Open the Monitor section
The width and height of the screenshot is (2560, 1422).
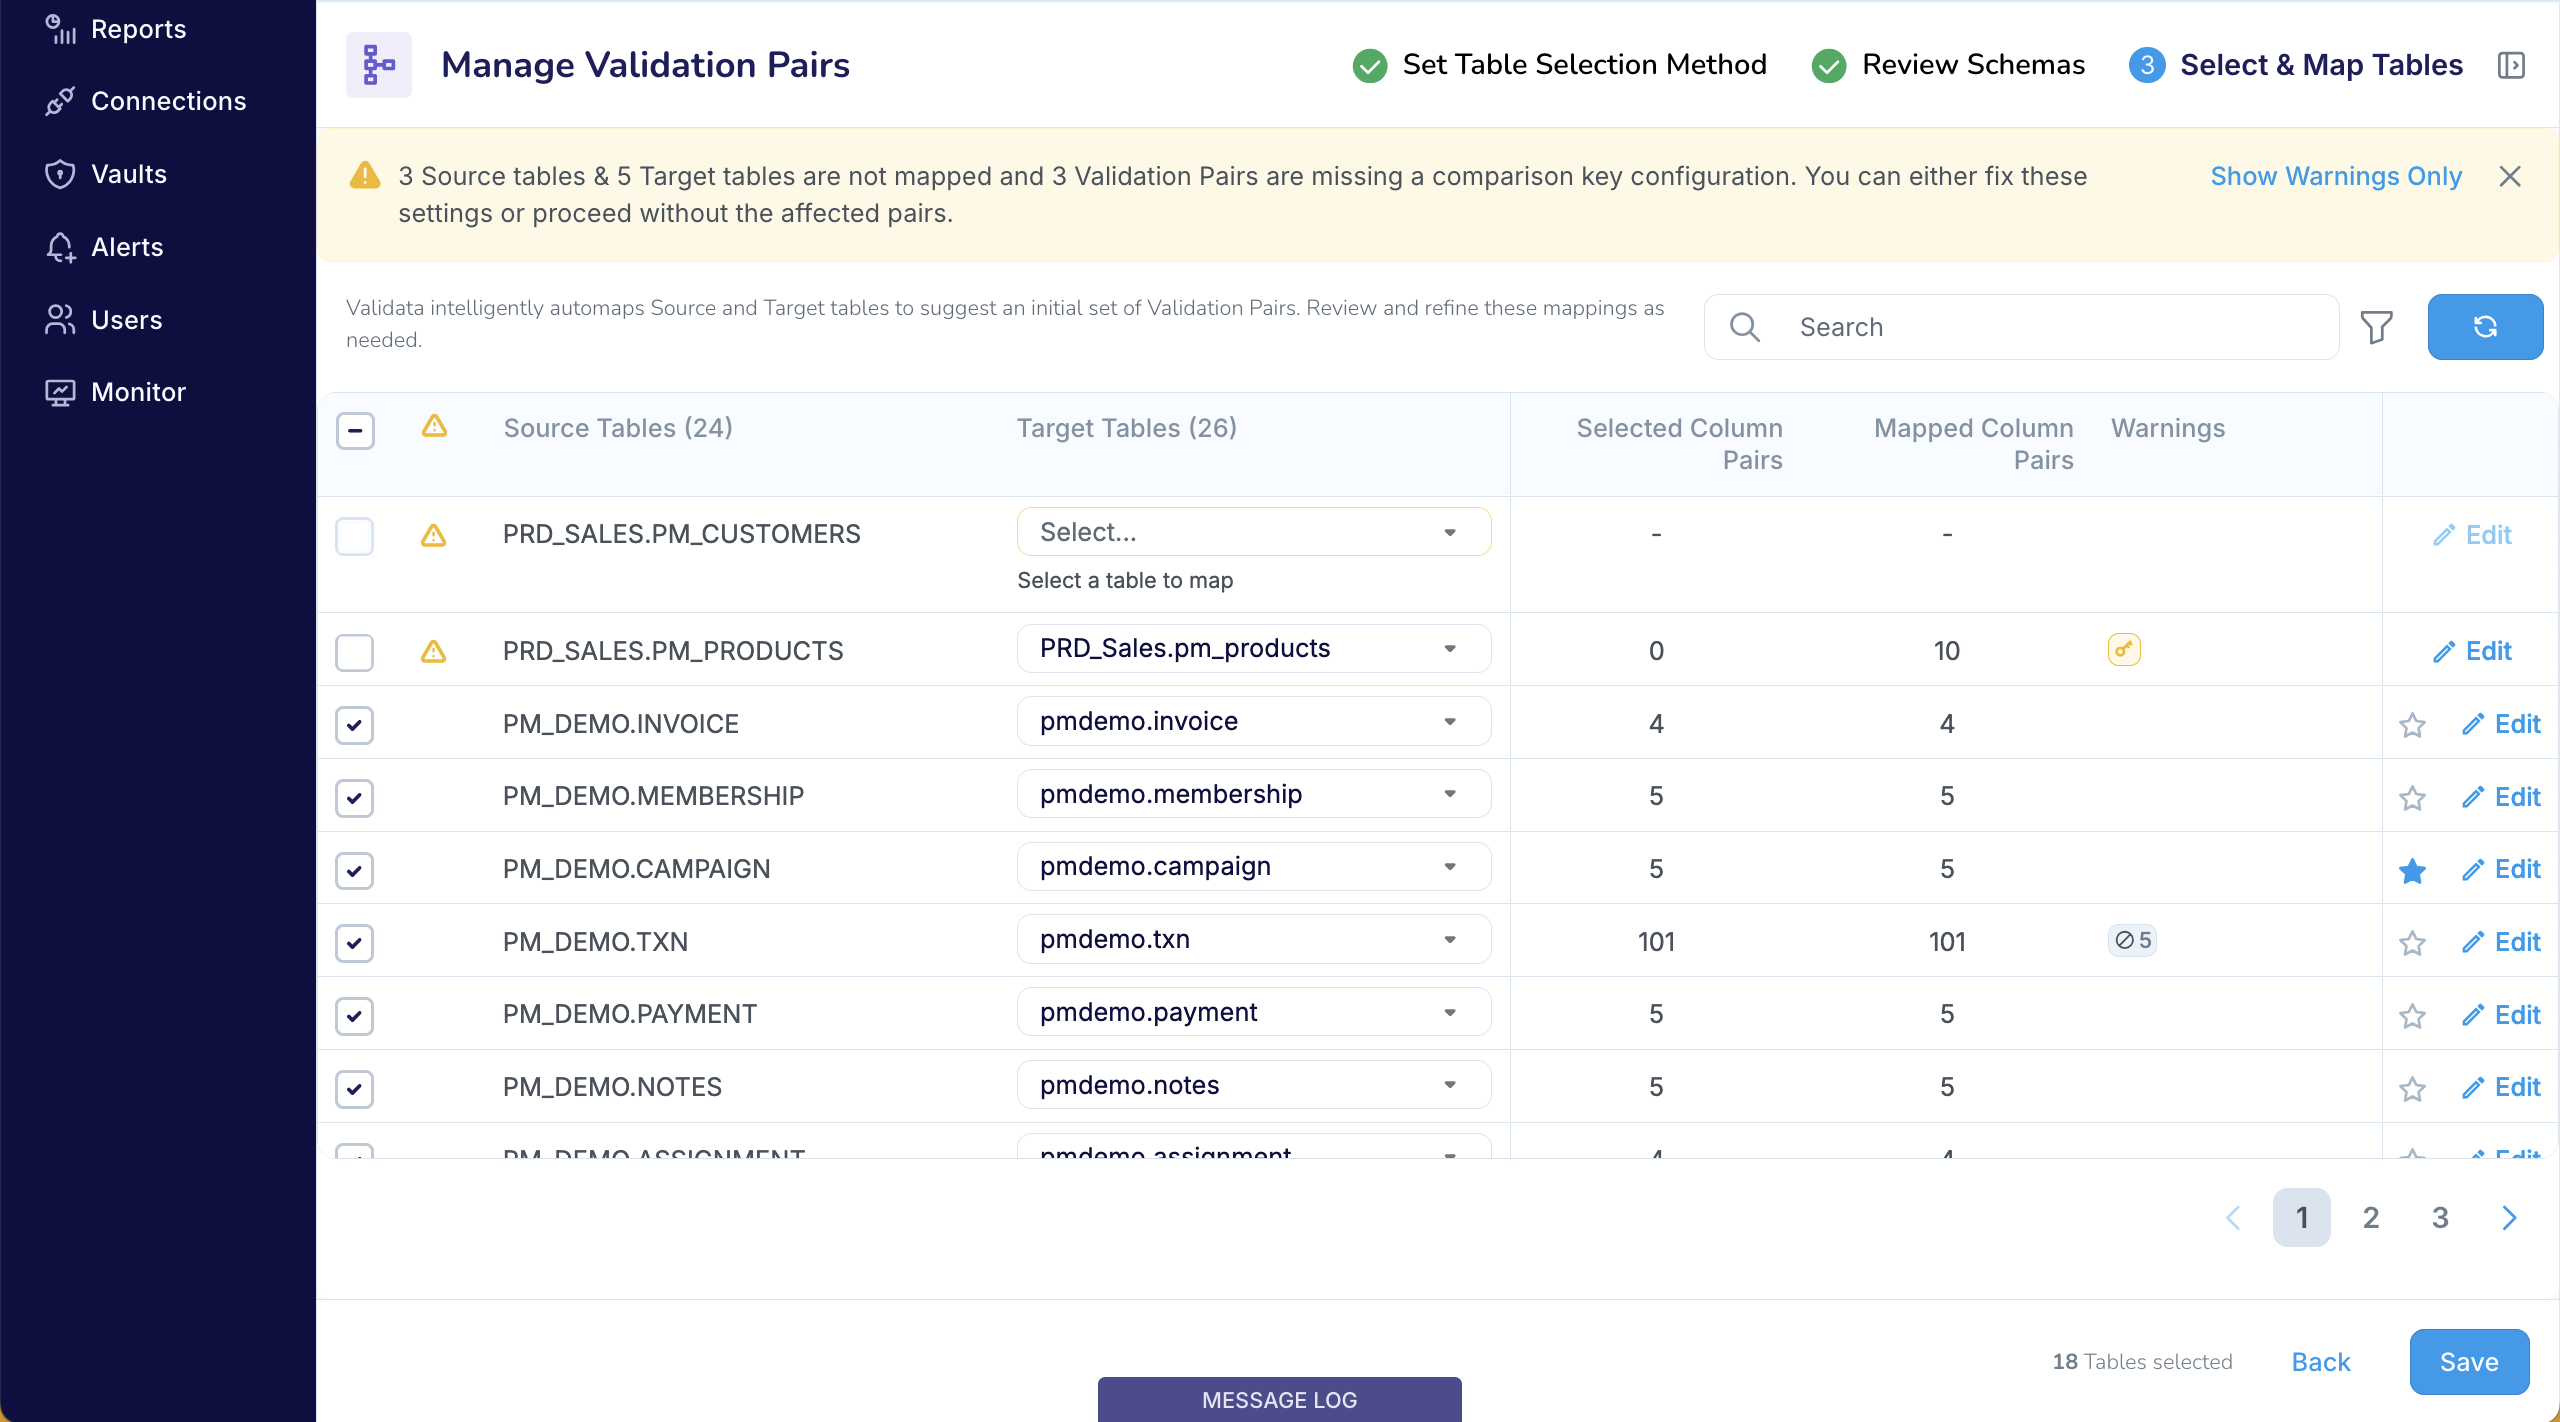pyautogui.click(x=138, y=391)
